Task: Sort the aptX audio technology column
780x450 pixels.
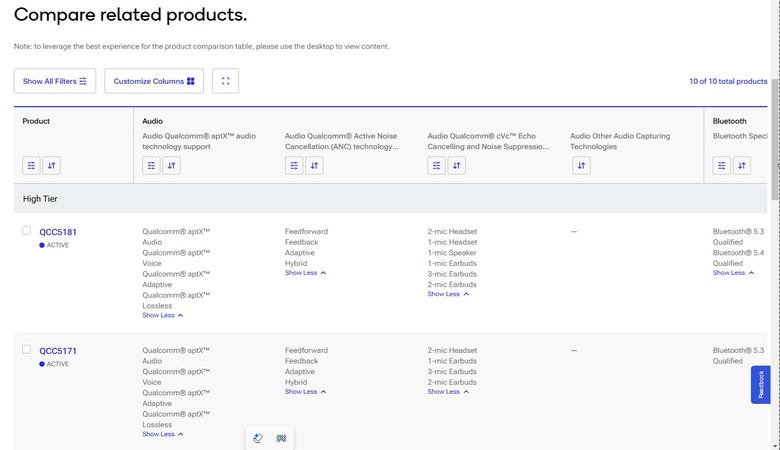Action: coord(171,166)
